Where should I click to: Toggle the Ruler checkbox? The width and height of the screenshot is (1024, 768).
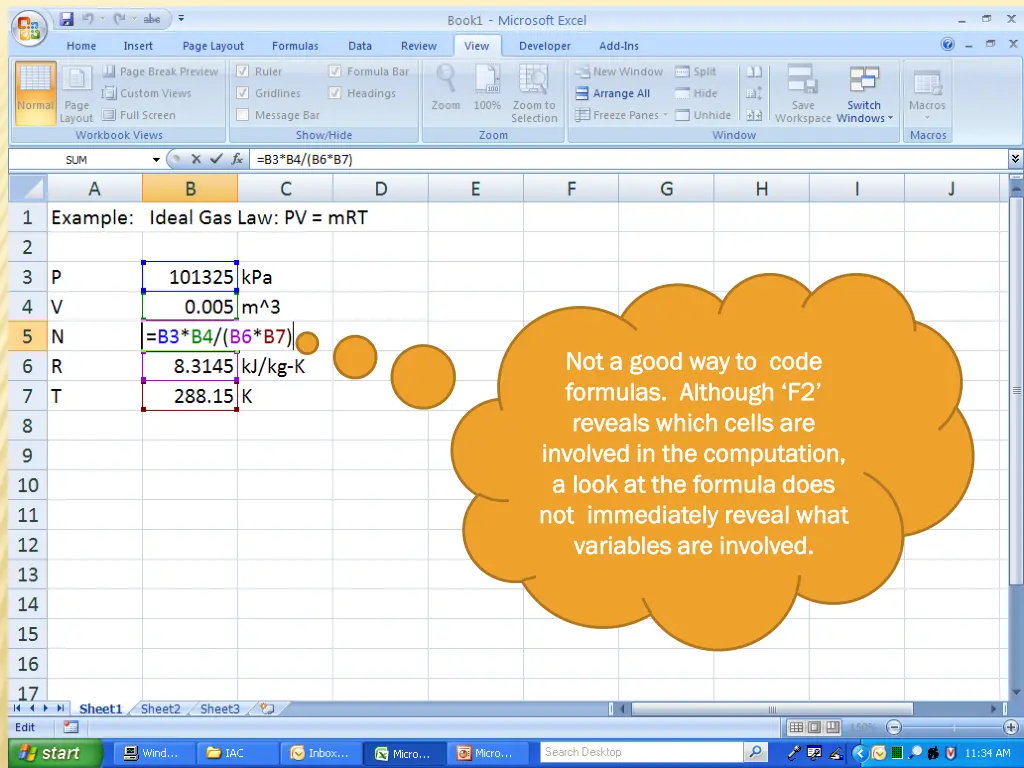[243, 72]
